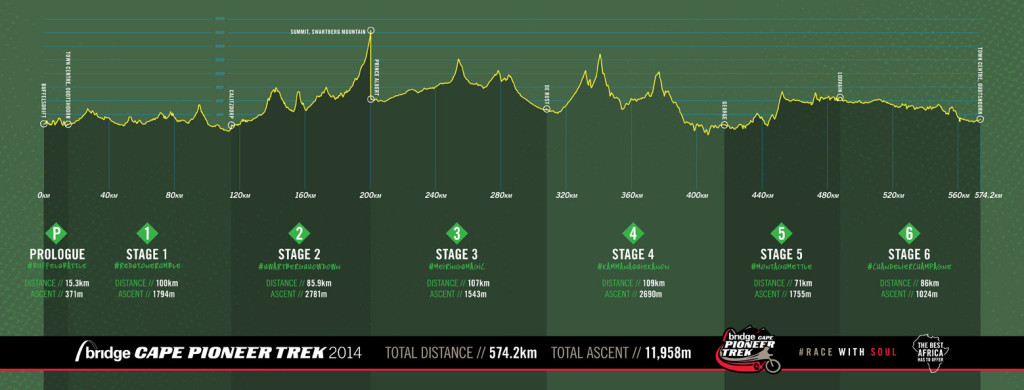Select the 360km axis label

(x=632, y=195)
